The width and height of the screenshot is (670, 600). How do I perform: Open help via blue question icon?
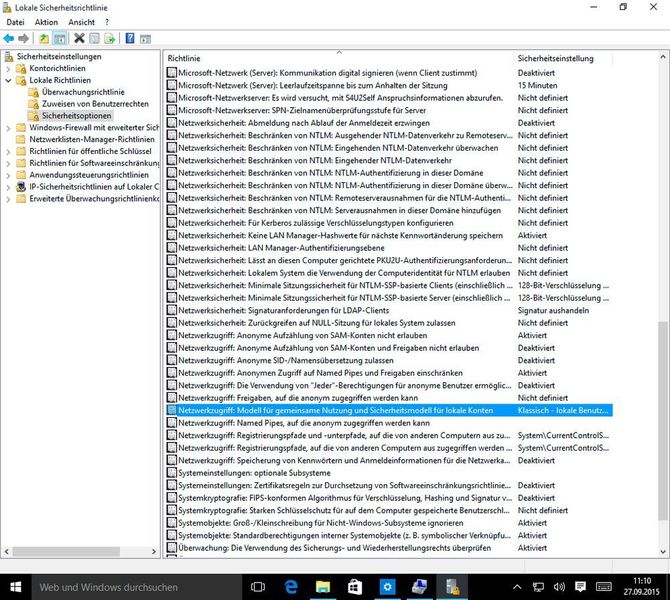pyautogui.click(x=130, y=38)
